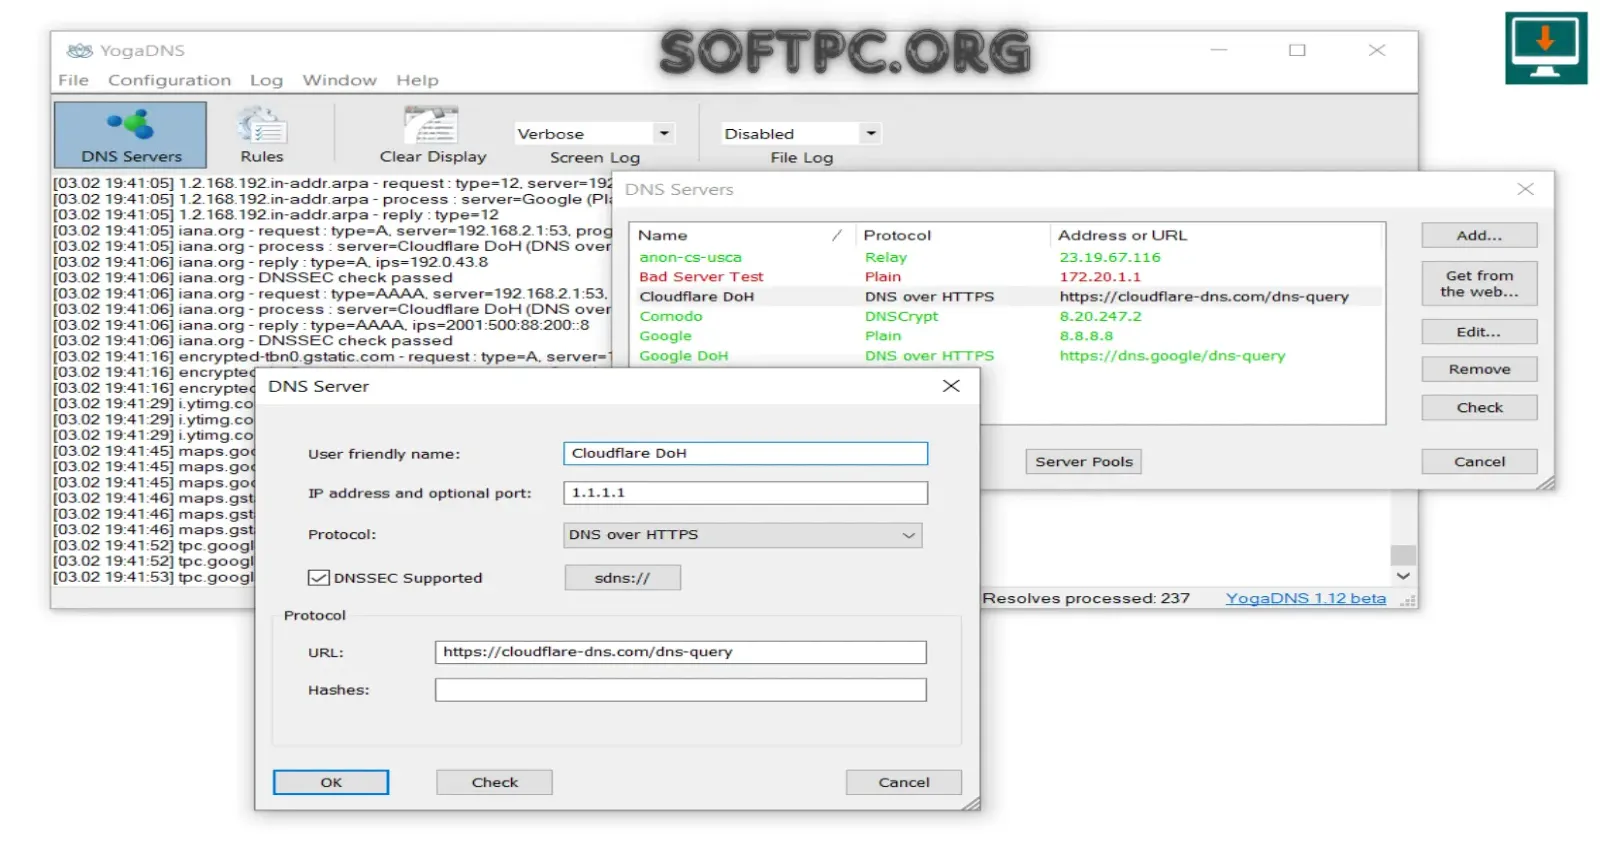Open the Help menu

point(417,80)
